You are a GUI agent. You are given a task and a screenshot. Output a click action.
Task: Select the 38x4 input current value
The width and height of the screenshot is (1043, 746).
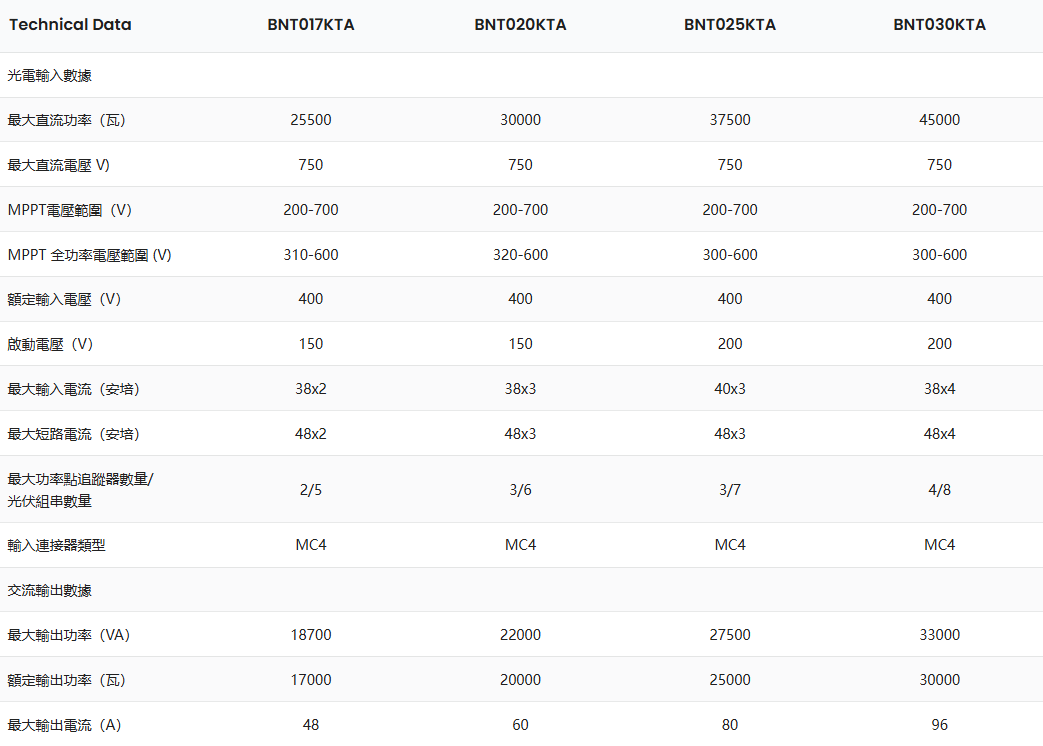pyautogui.click(x=939, y=388)
